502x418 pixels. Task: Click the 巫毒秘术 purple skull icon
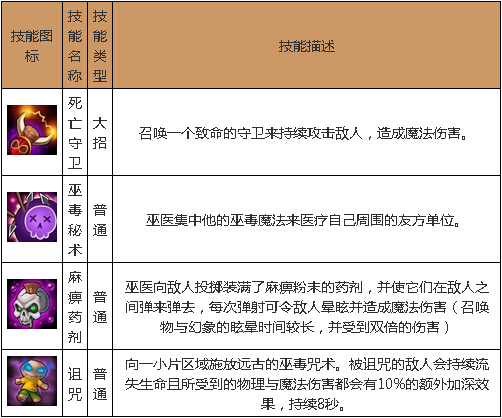pyautogui.click(x=32, y=217)
